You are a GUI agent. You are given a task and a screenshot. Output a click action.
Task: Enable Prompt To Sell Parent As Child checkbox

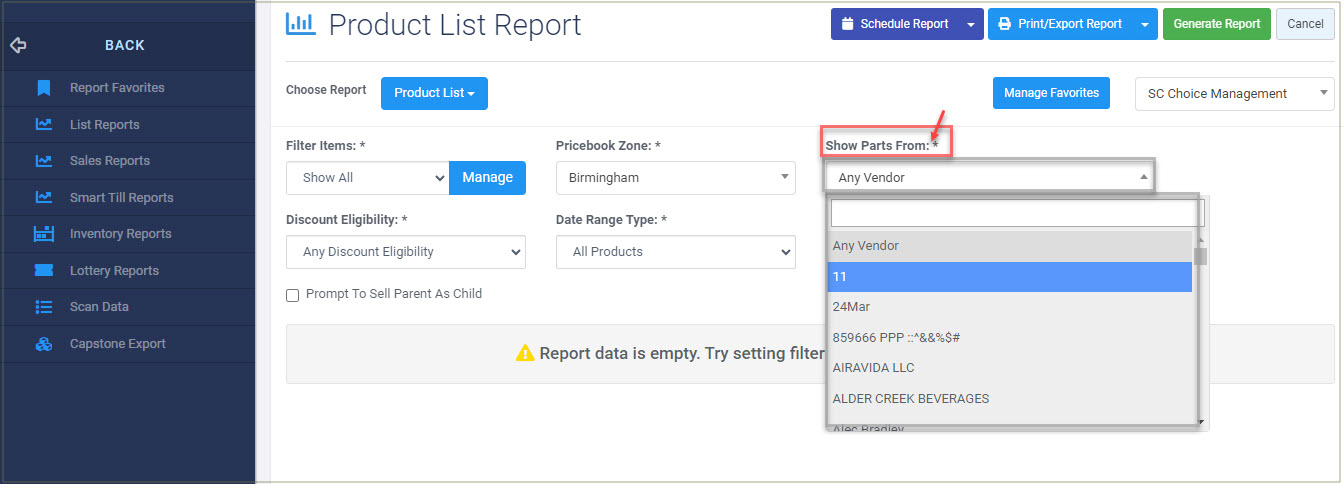pyautogui.click(x=293, y=295)
